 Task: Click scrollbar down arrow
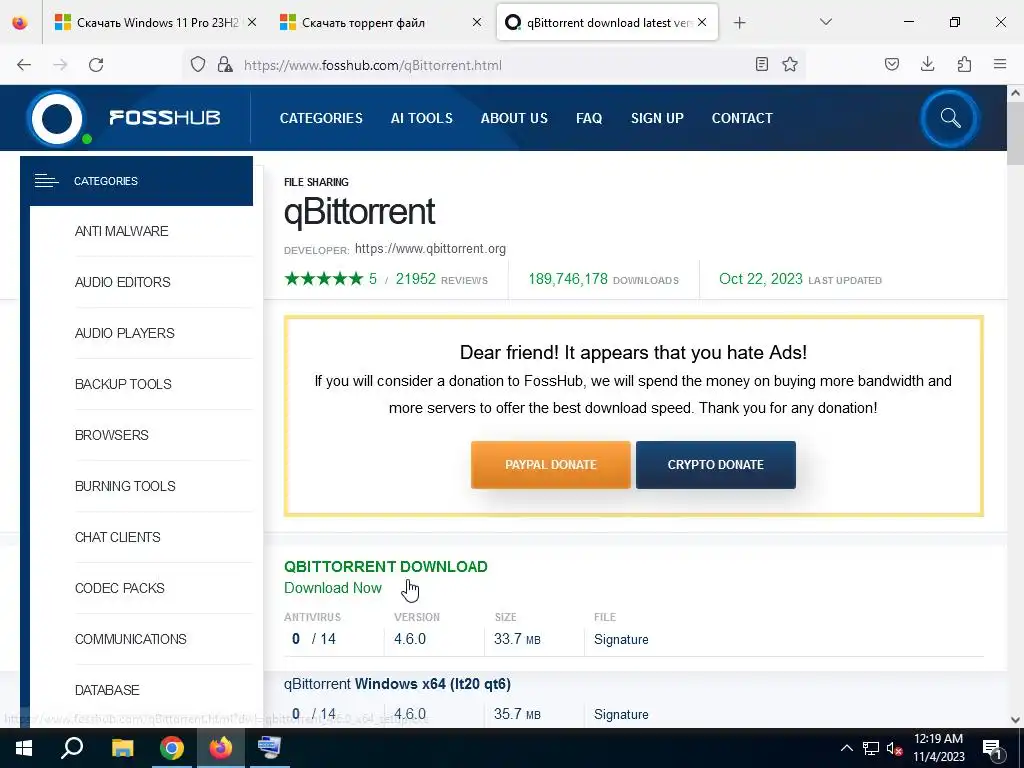[1015, 720]
